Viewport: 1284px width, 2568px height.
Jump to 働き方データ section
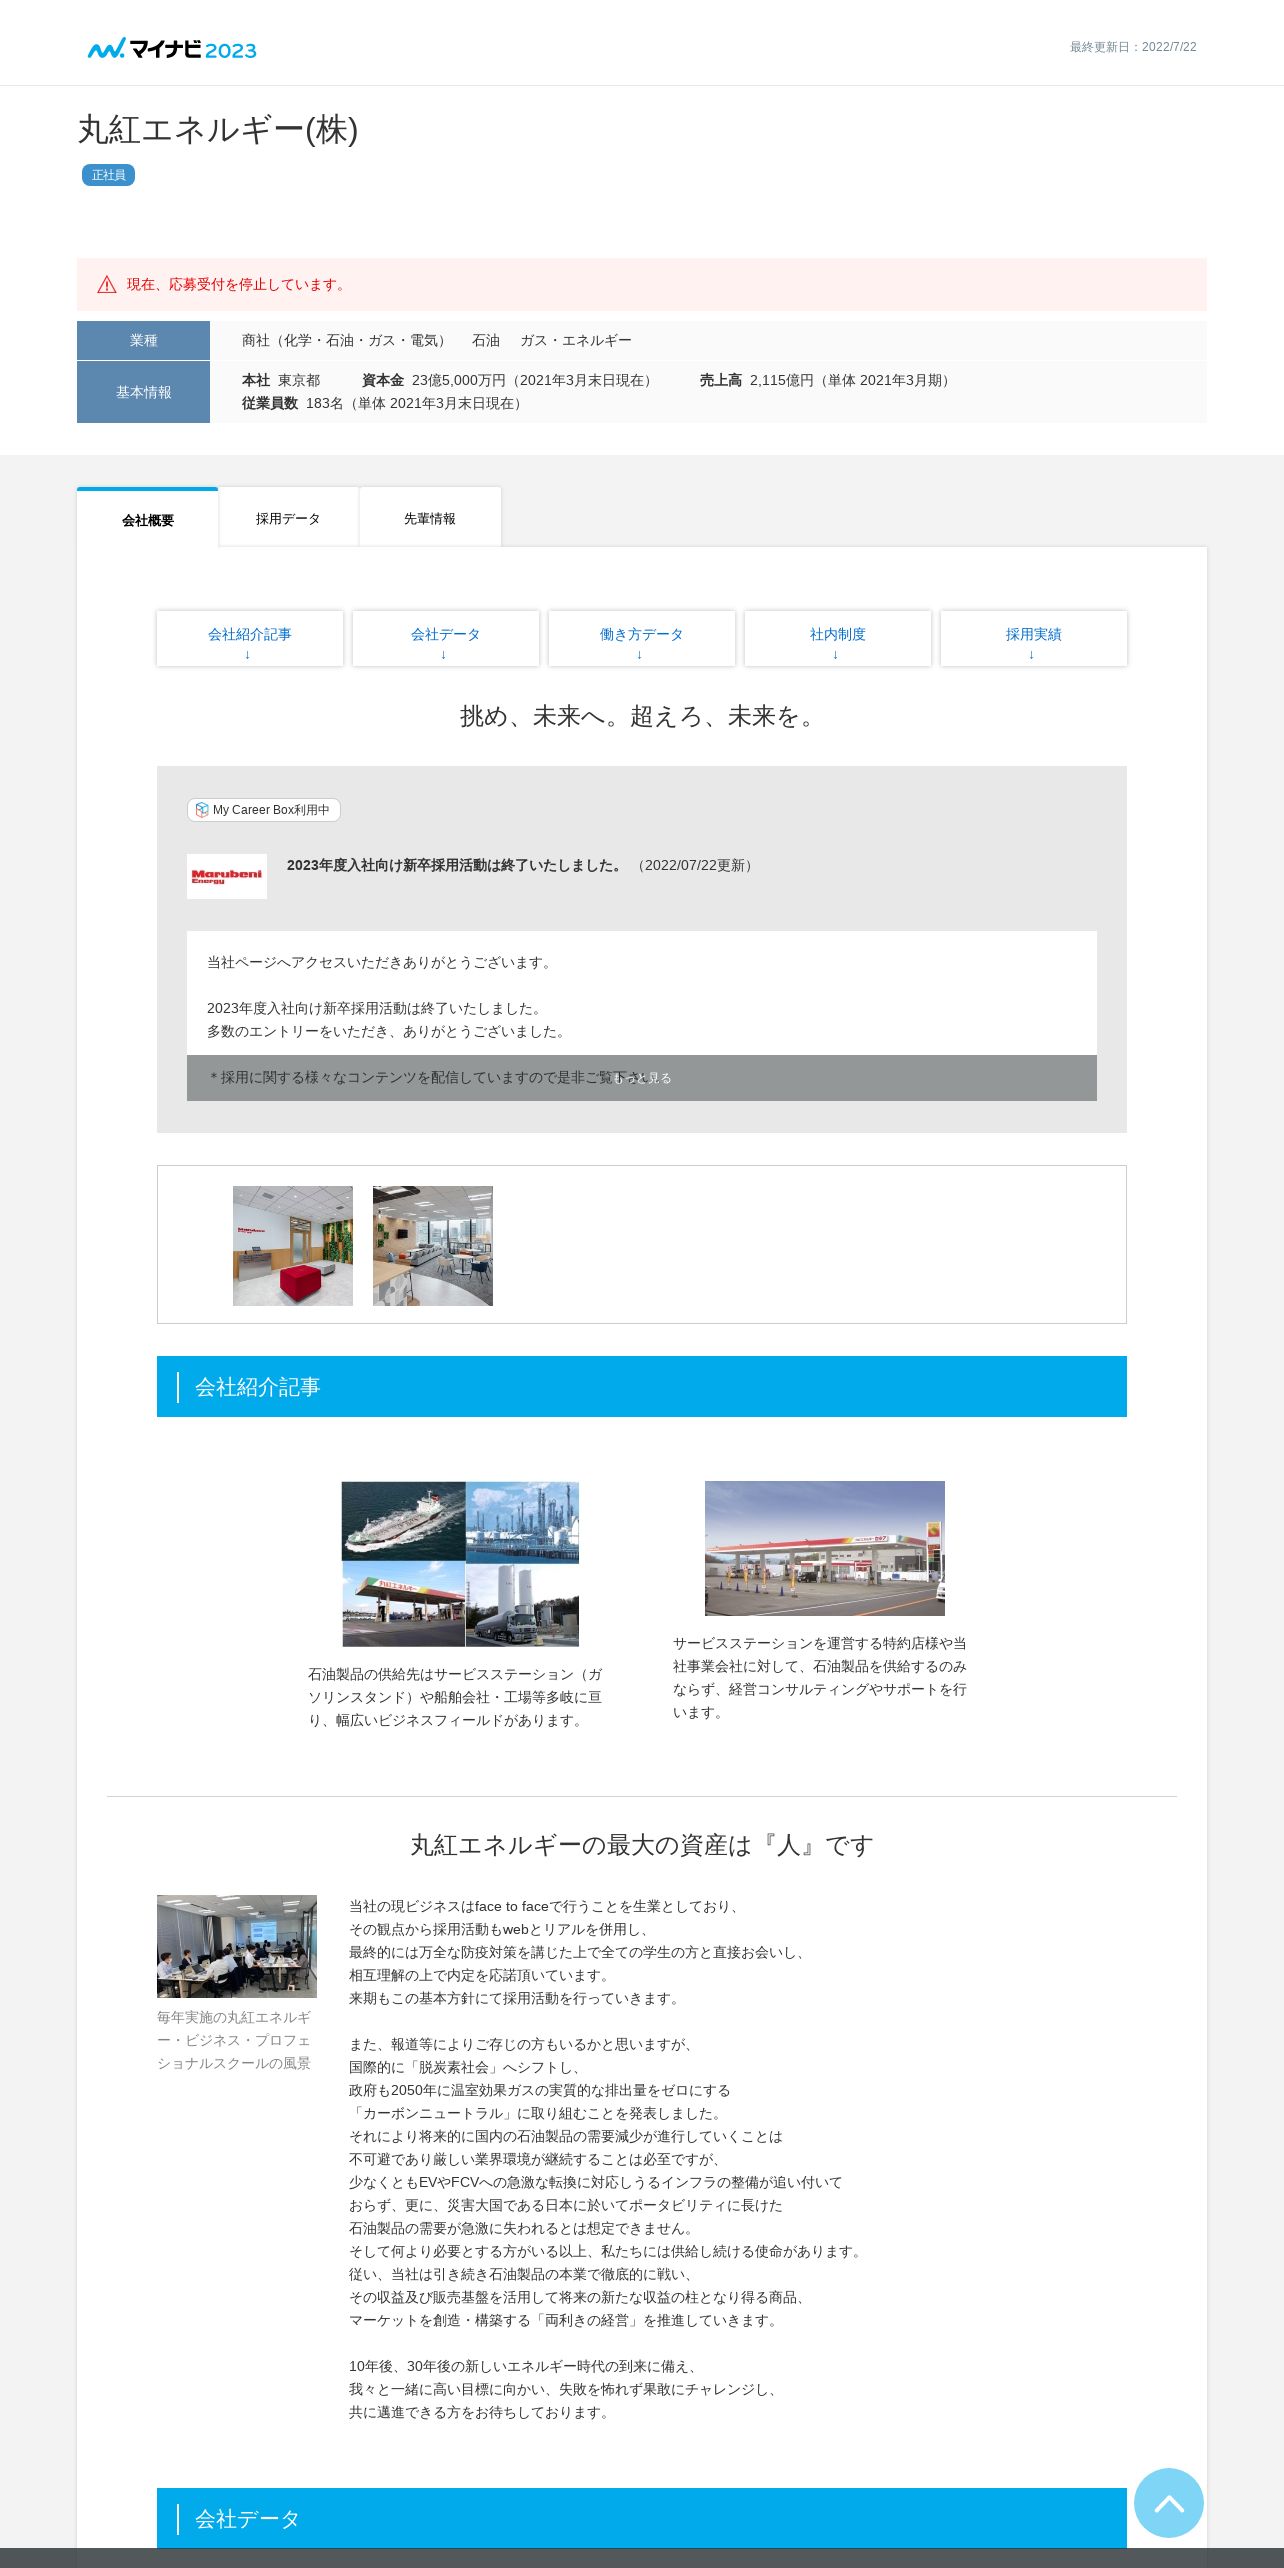click(x=642, y=639)
